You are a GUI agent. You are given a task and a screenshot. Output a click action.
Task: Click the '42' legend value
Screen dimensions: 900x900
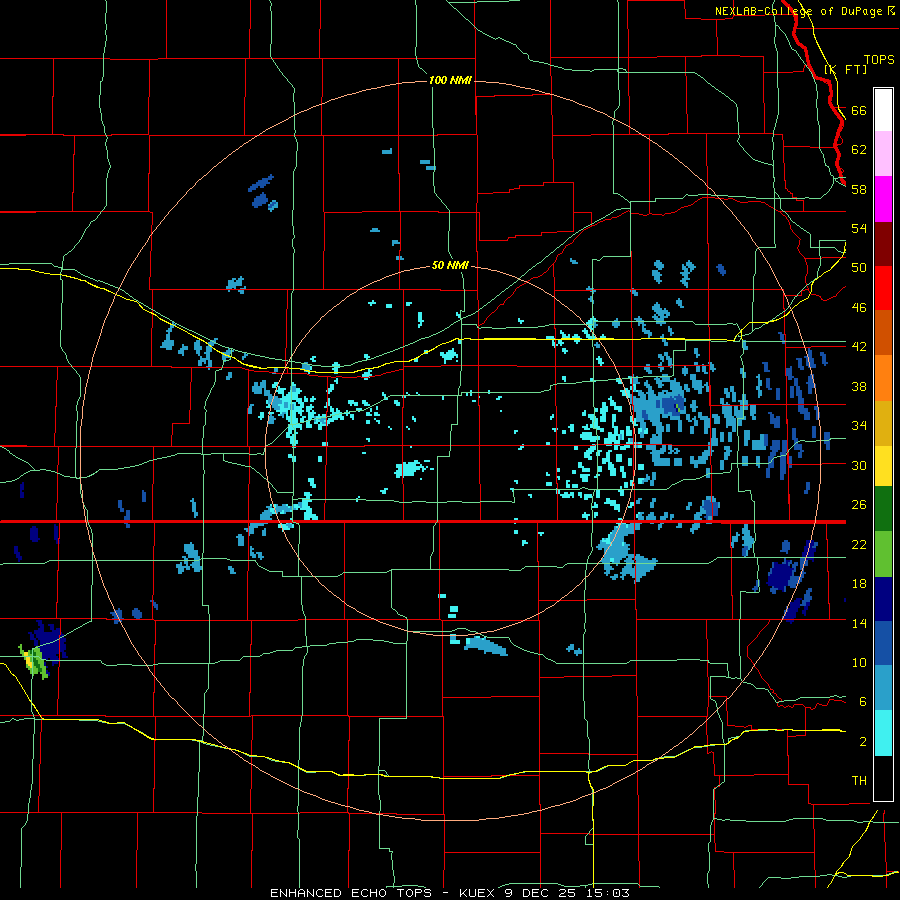[859, 347]
